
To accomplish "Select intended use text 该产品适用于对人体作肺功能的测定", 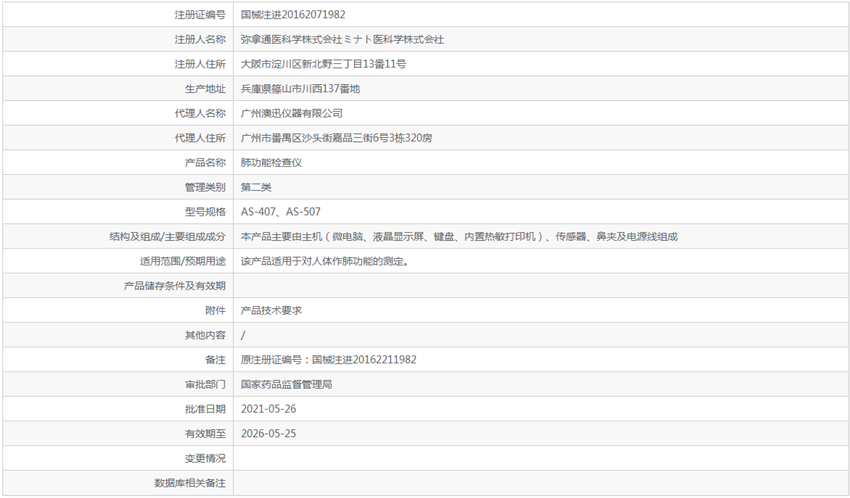I will pyautogui.click(x=323, y=261).
